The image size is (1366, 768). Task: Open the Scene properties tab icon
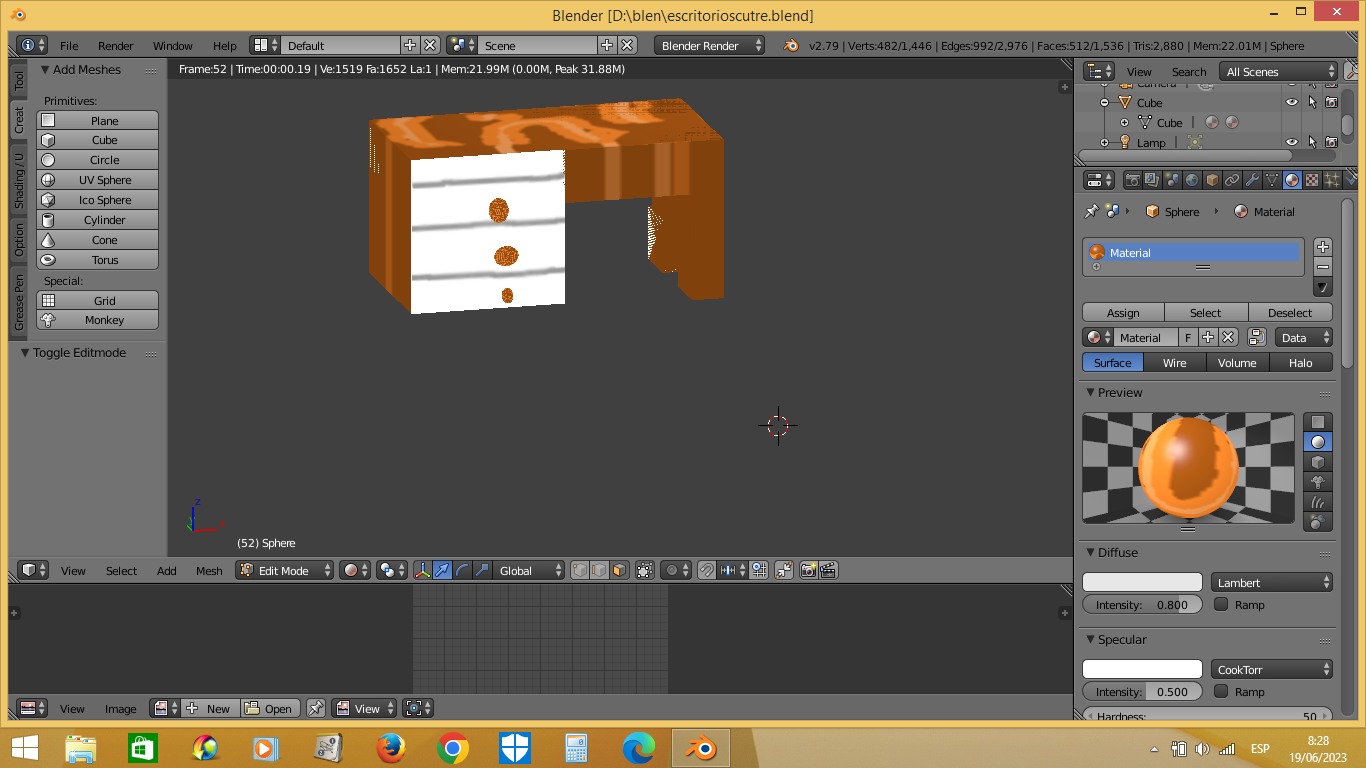[x=1172, y=180]
